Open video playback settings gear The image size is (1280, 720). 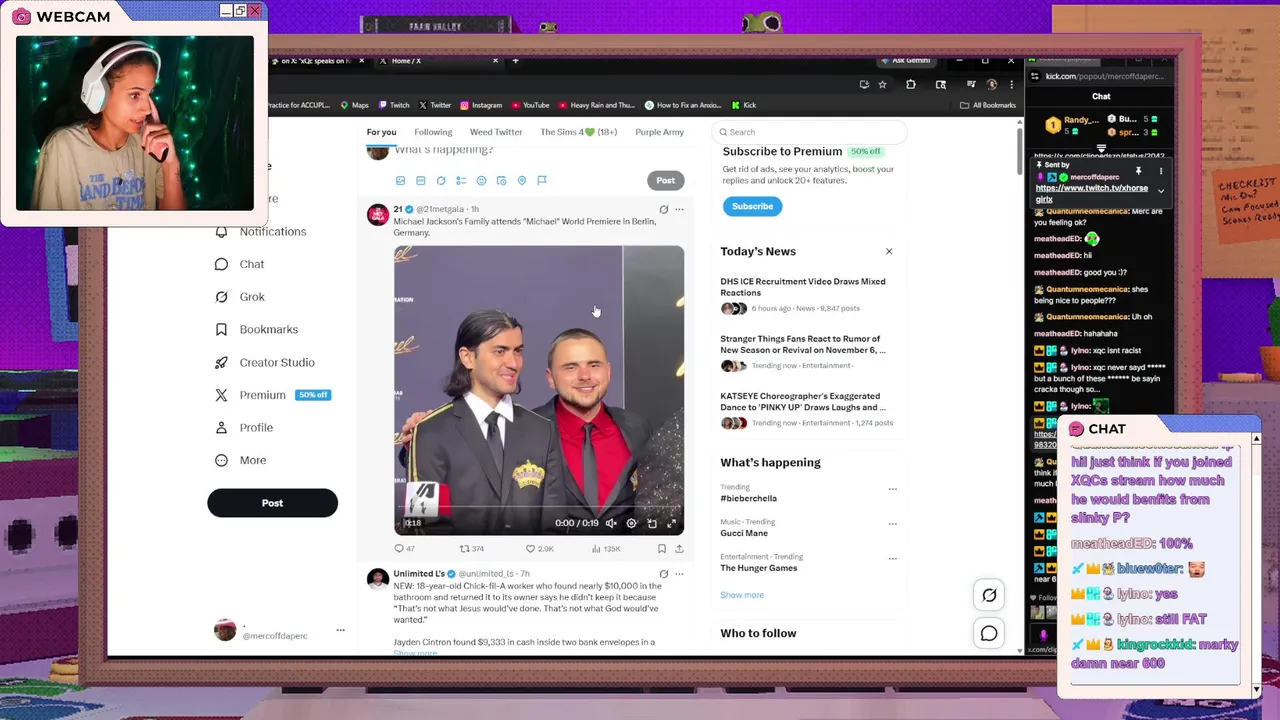[631, 523]
